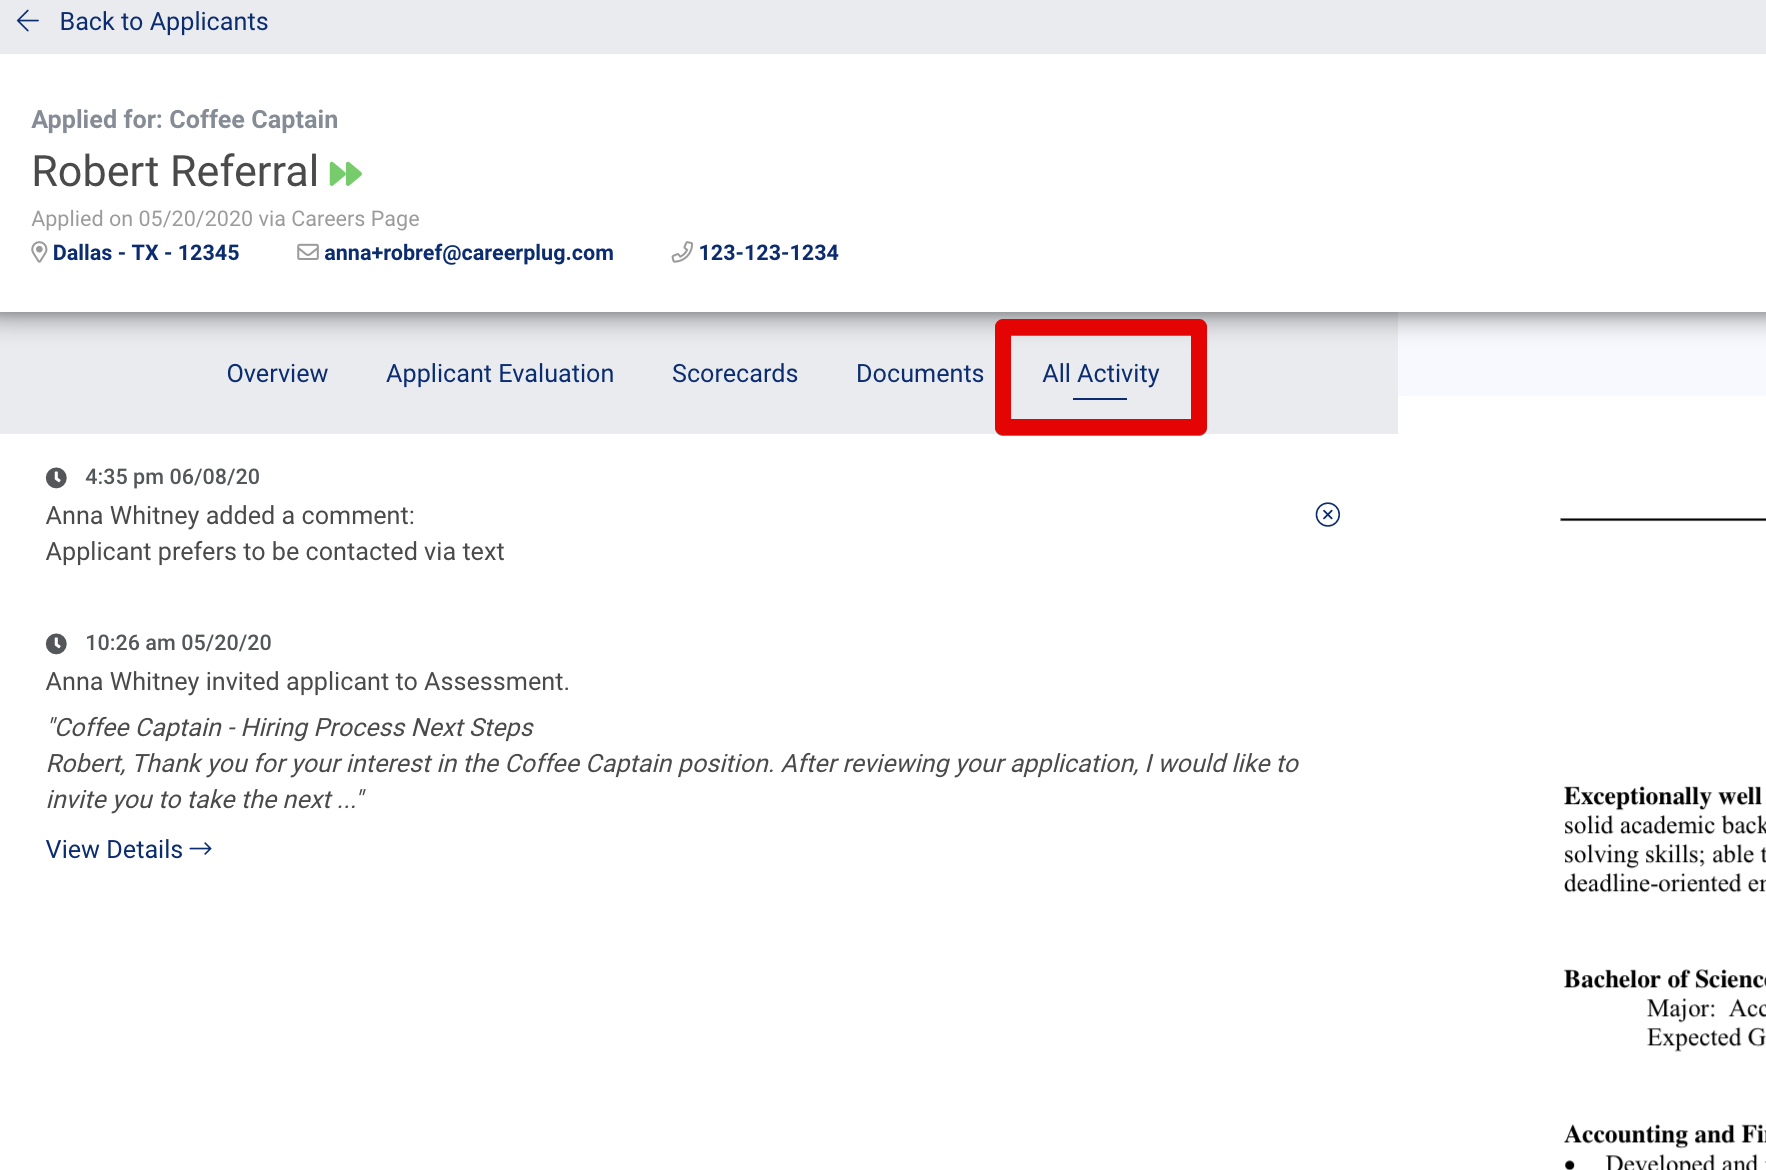The width and height of the screenshot is (1766, 1170).
Task: Click the envelope icon before the email address
Action: point(306,252)
